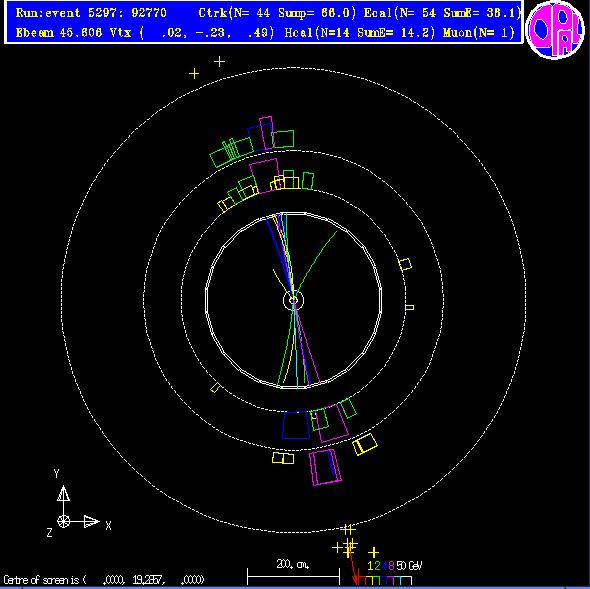This screenshot has height=589, width=590.
Task: Click the Run:event 5297: 92770 text
Action: click(91, 13)
